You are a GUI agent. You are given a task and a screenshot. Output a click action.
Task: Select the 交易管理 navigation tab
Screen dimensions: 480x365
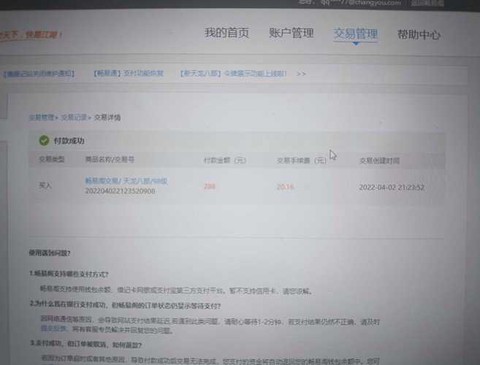point(355,34)
